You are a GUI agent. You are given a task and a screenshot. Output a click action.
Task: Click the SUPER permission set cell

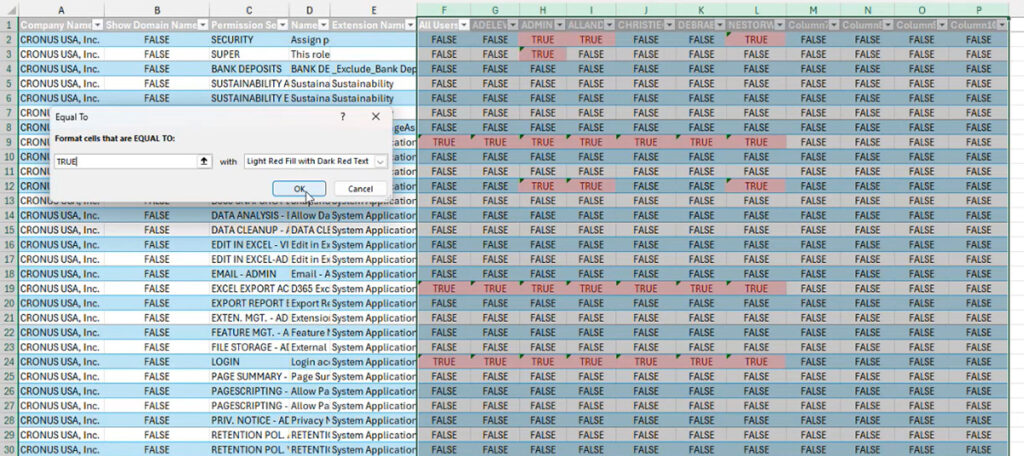click(x=249, y=54)
